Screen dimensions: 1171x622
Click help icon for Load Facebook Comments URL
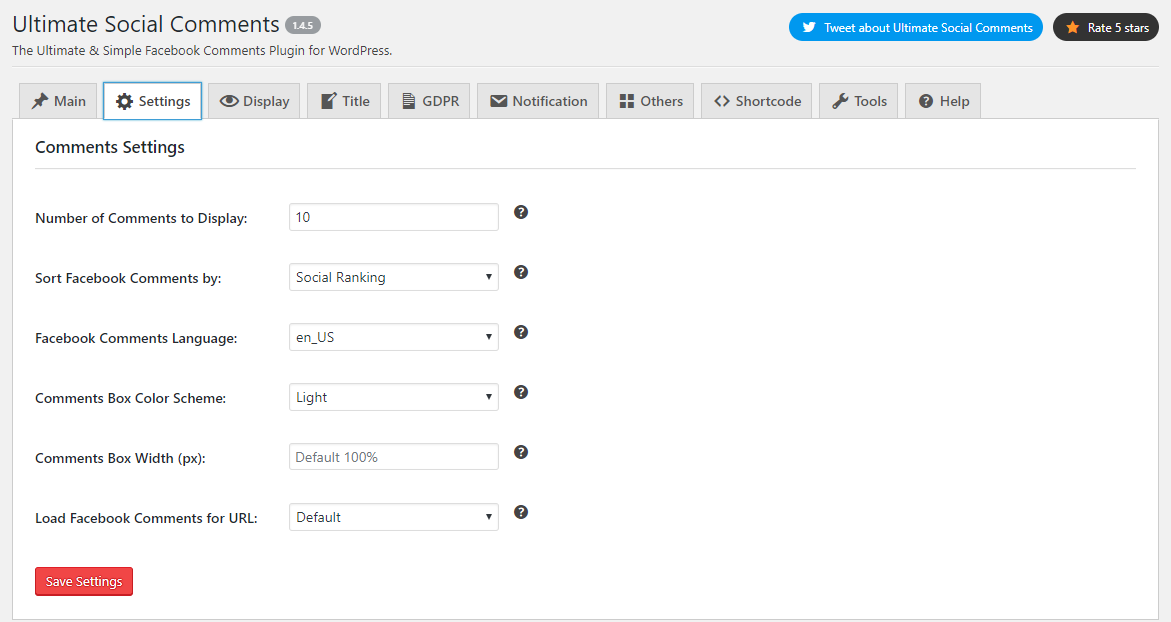coord(521,512)
